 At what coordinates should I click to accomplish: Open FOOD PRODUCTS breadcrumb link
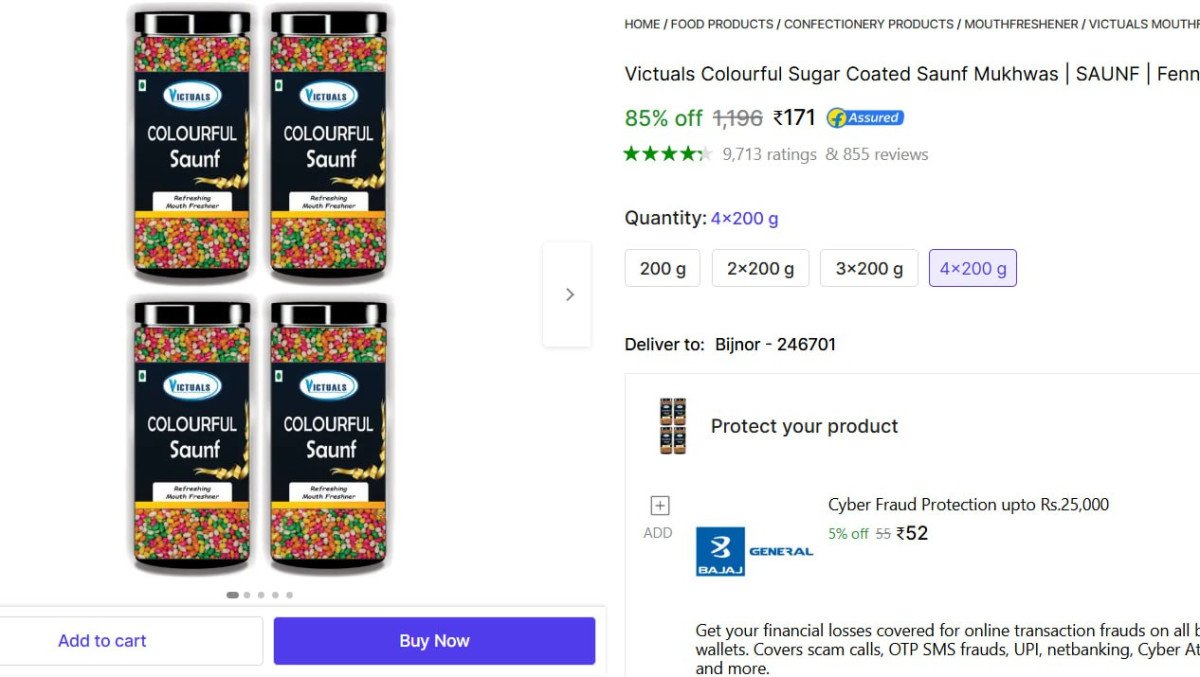(x=721, y=24)
